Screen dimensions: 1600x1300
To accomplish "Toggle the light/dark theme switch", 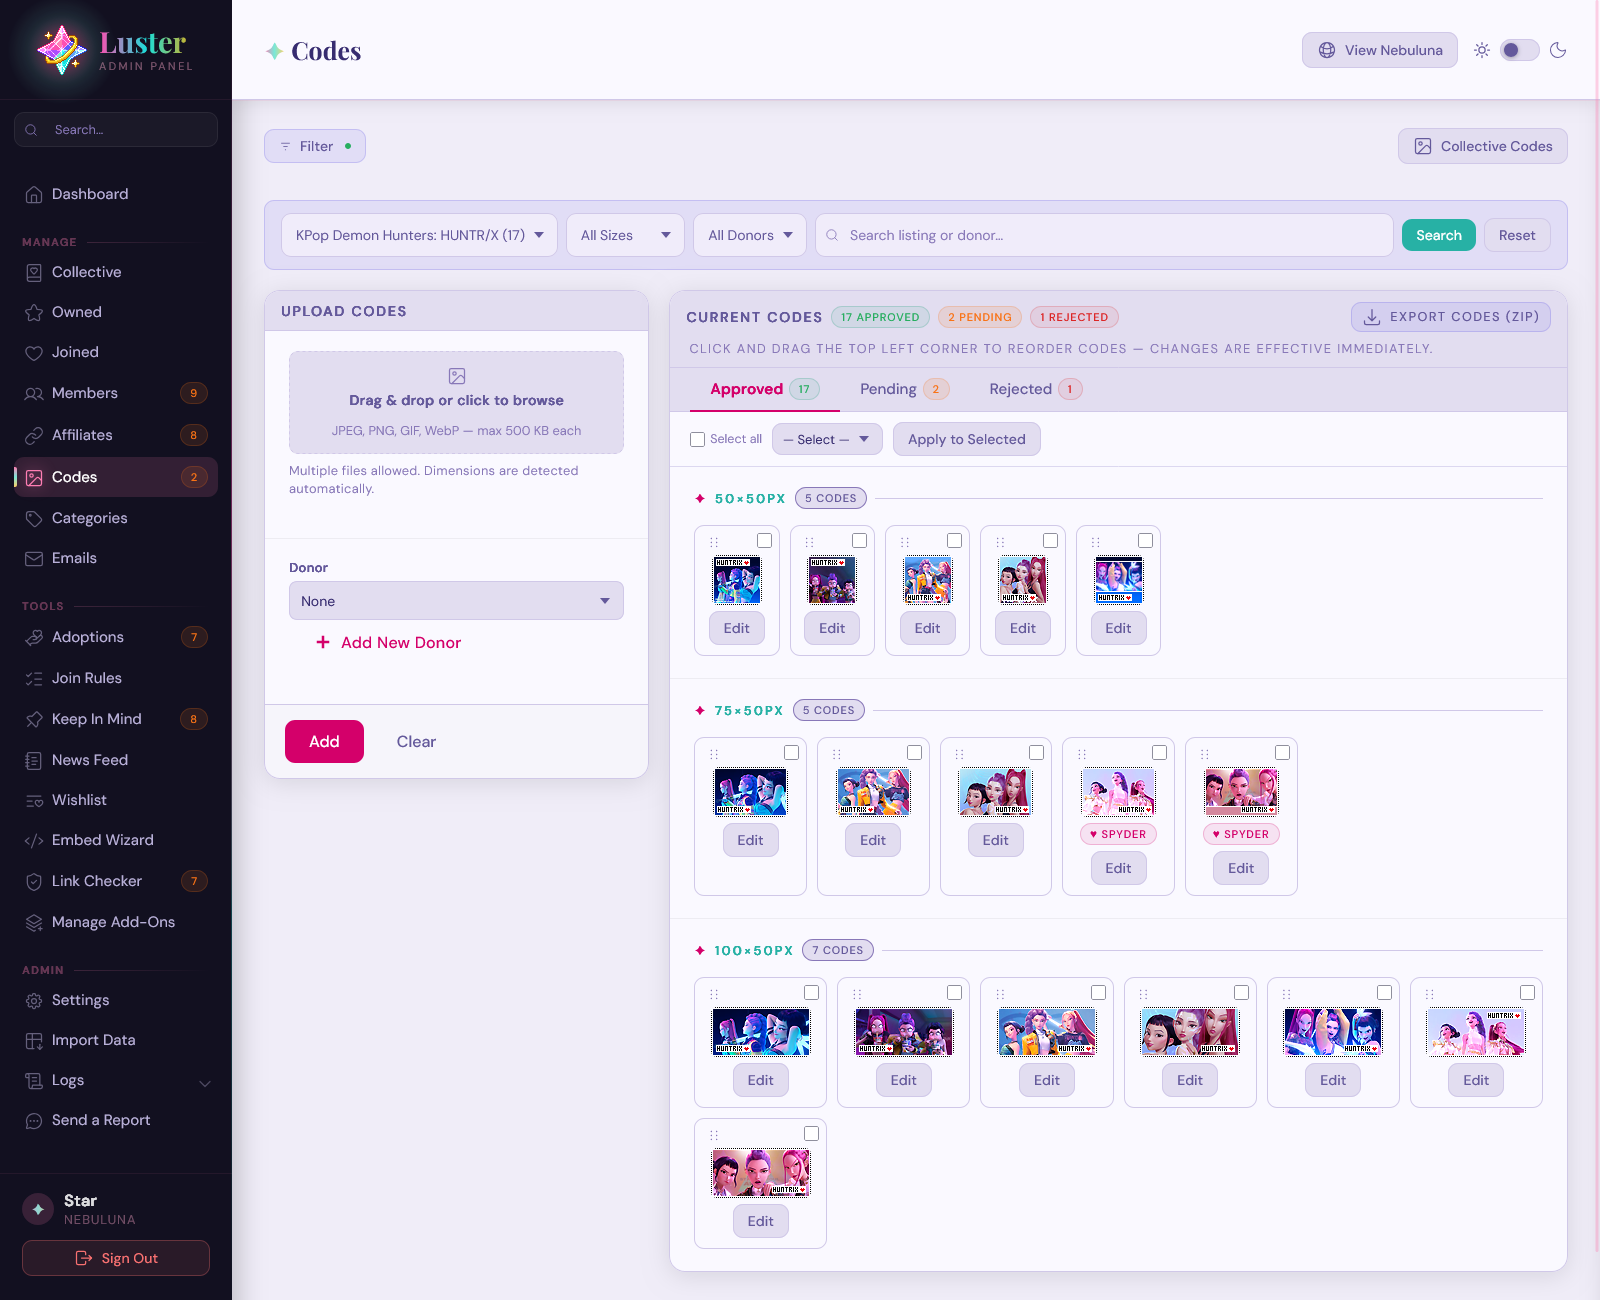I will (1519, 50).
